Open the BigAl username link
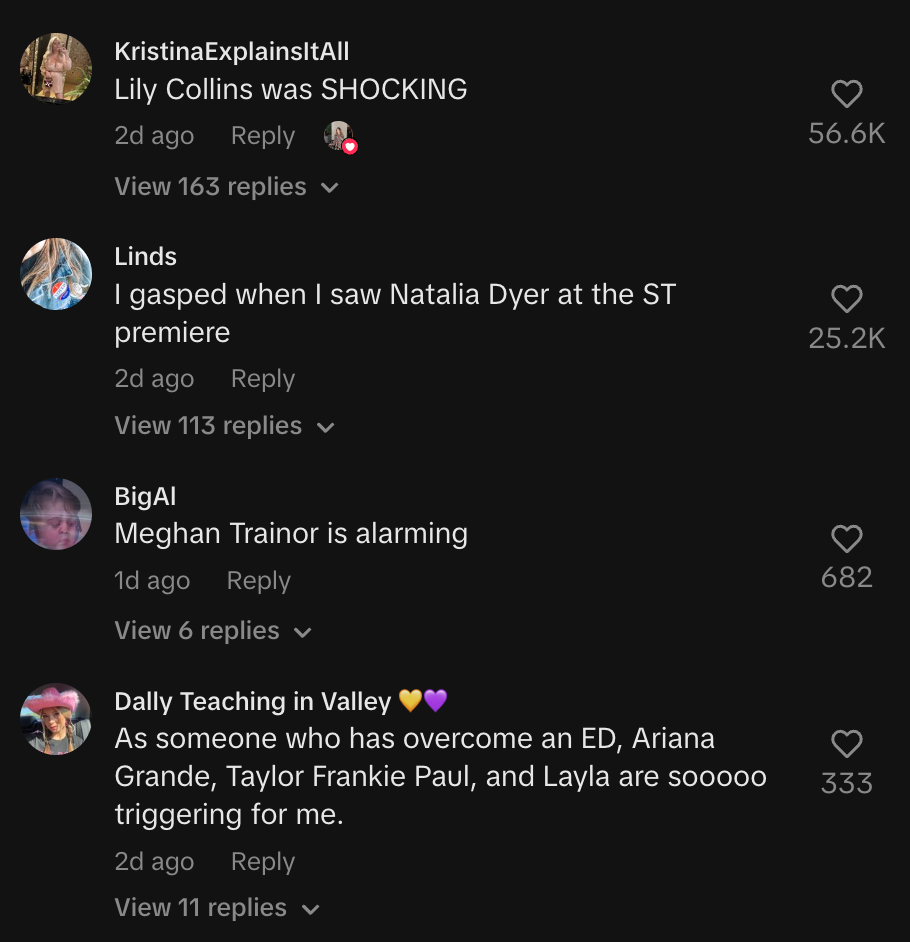Image resolution: width=910 pixels, height=942 pixels. pos(146,497)
